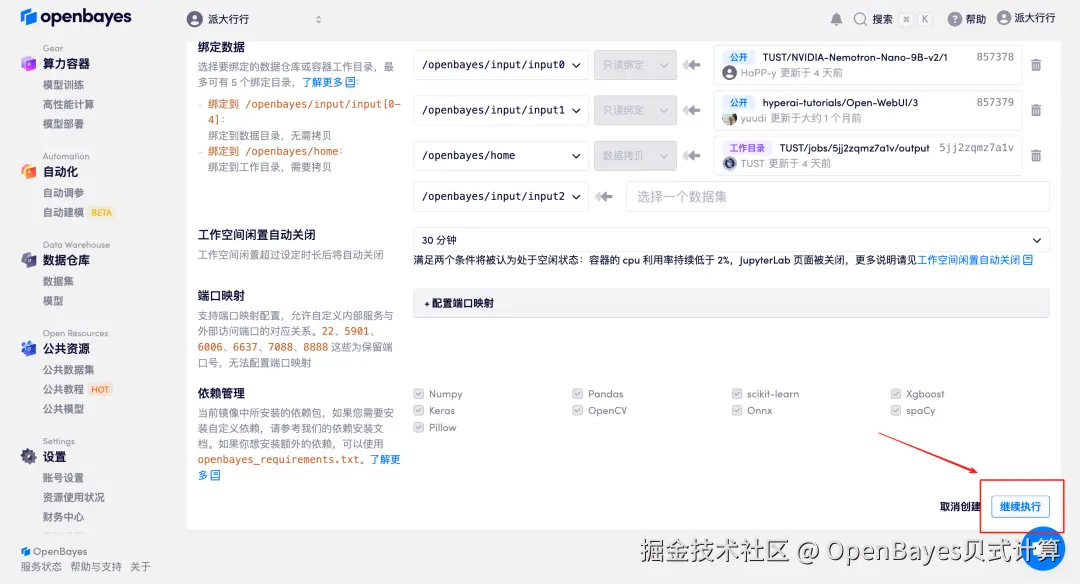Click the arrow icon next to input1 row

692,110
